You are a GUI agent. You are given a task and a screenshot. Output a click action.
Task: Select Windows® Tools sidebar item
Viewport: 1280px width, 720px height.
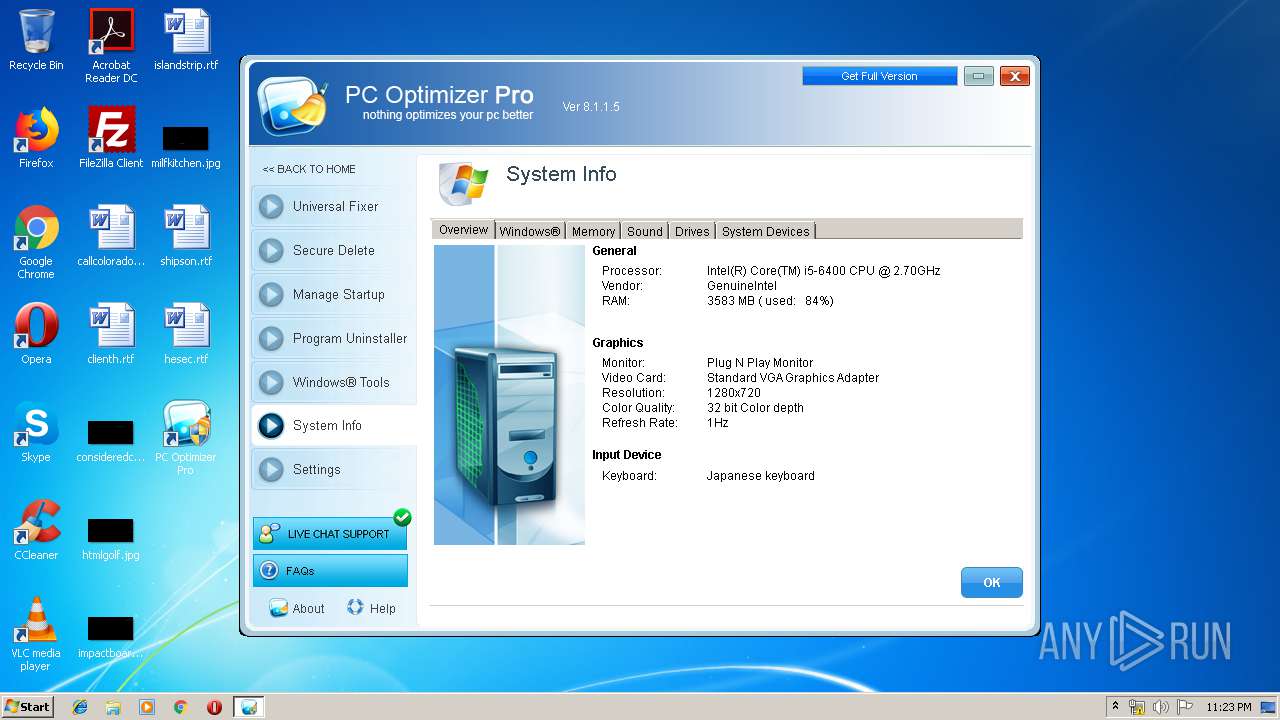(333, 383)
